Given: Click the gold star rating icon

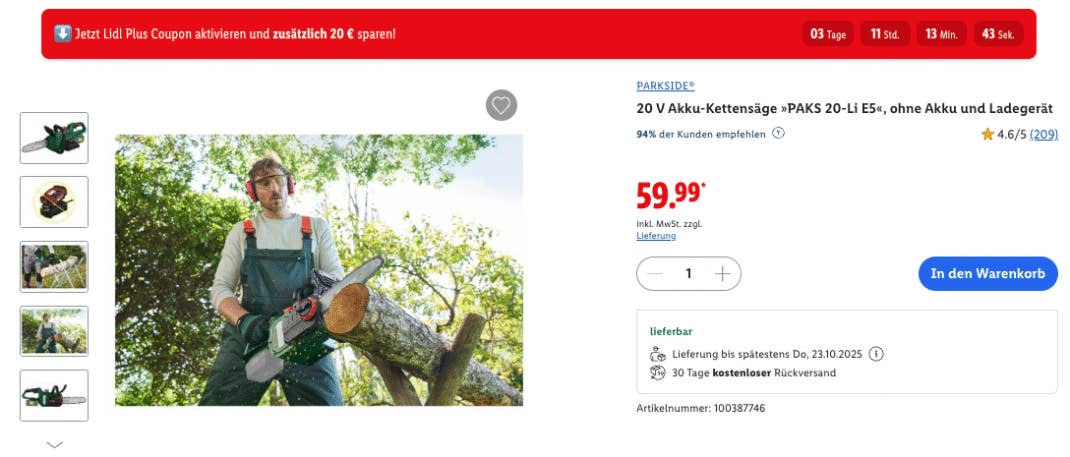Looking at the screenshot, I should [x=987, y=134].
